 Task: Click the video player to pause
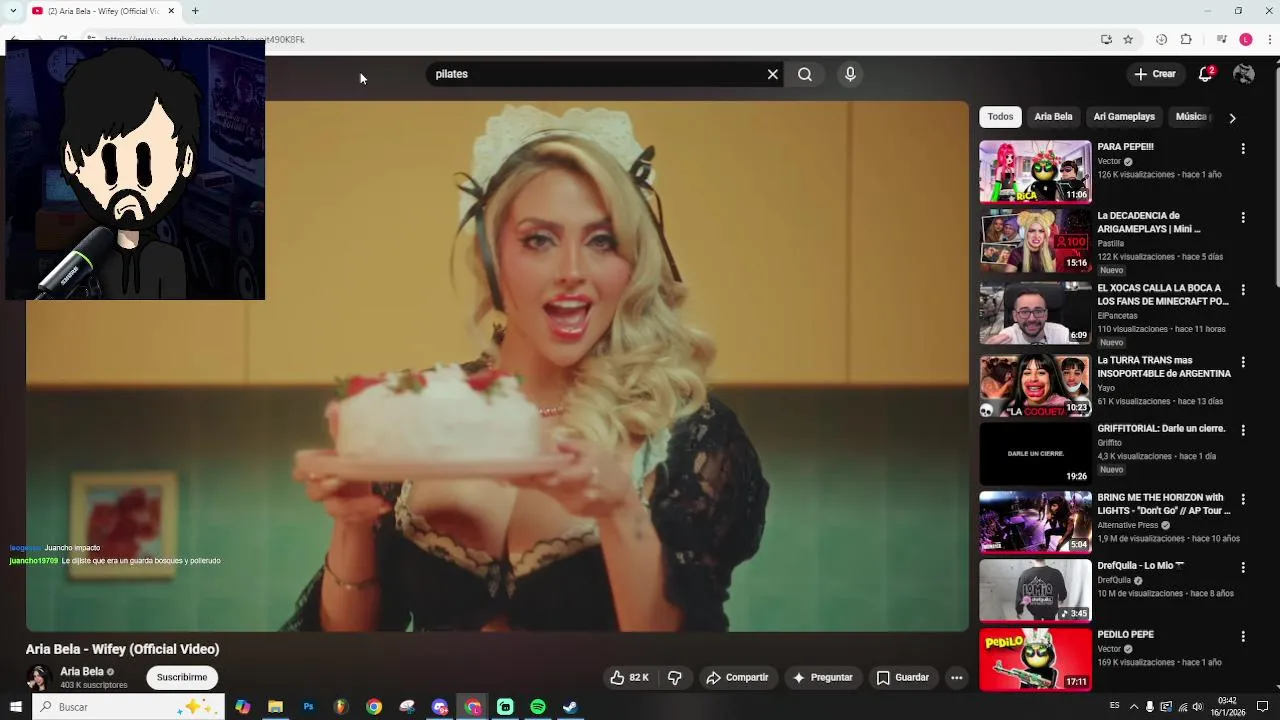(497, 366)
